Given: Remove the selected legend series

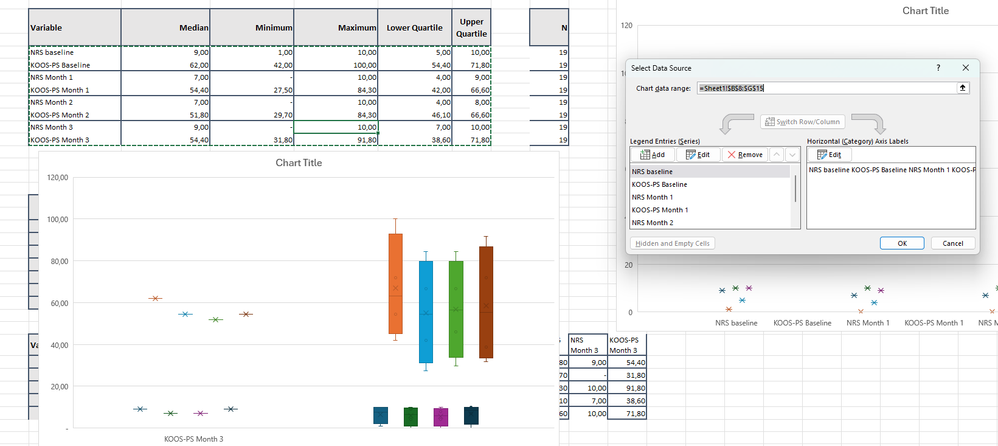Looking at the screenshot, I should [745, 155].
